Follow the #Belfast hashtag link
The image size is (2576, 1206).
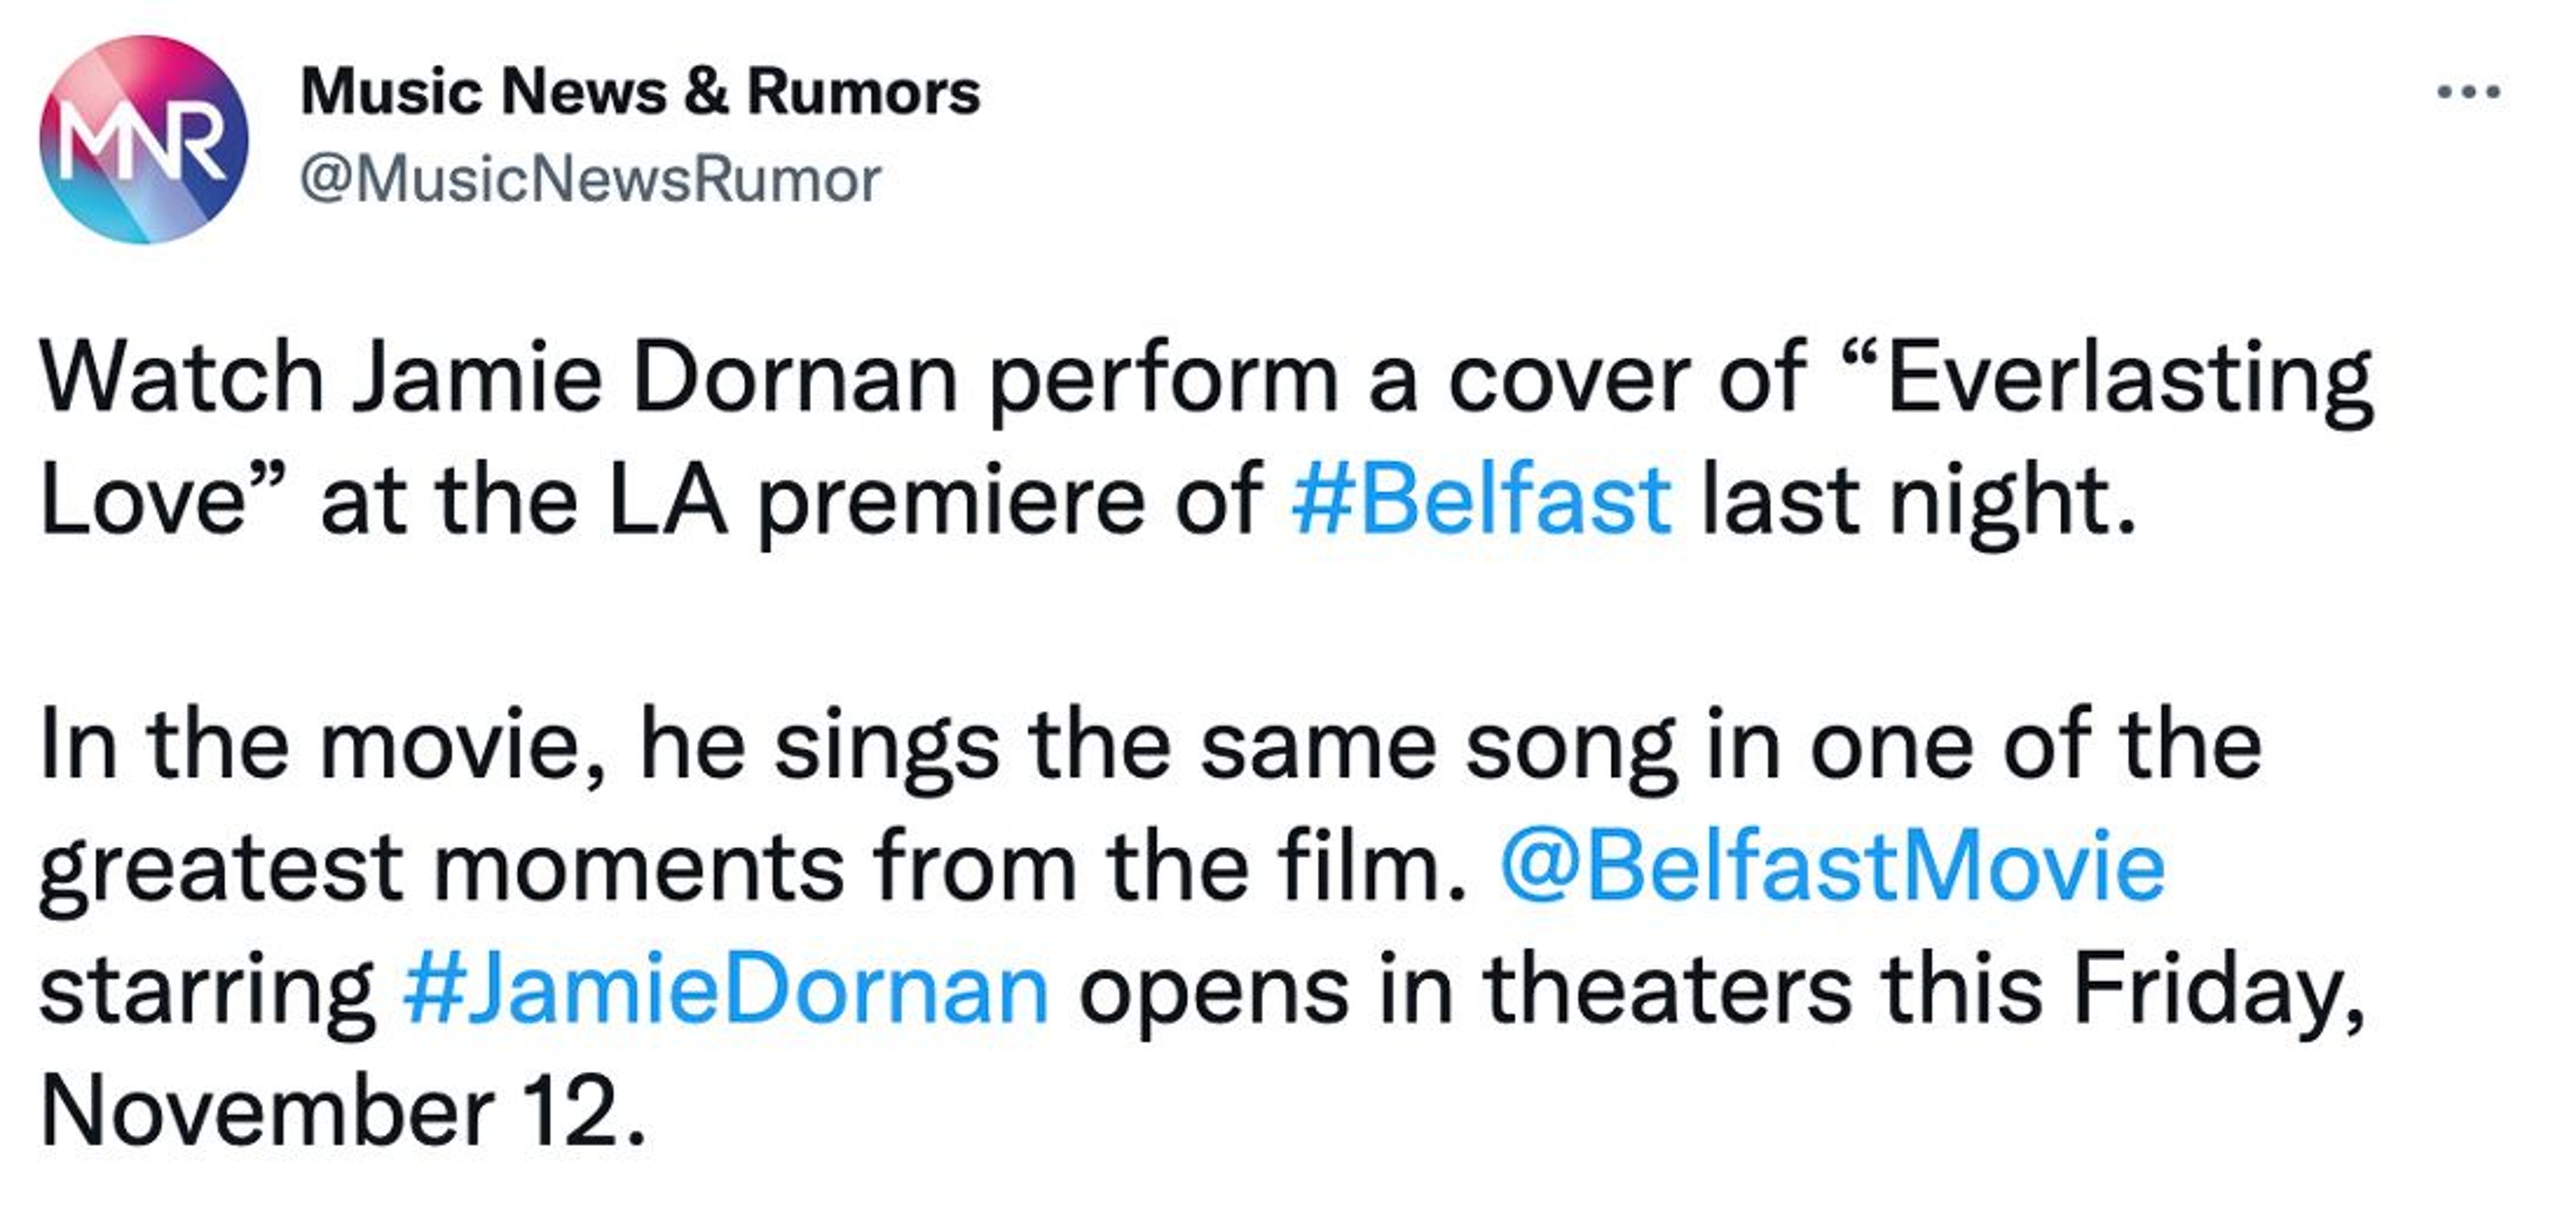coord(1481,498)
